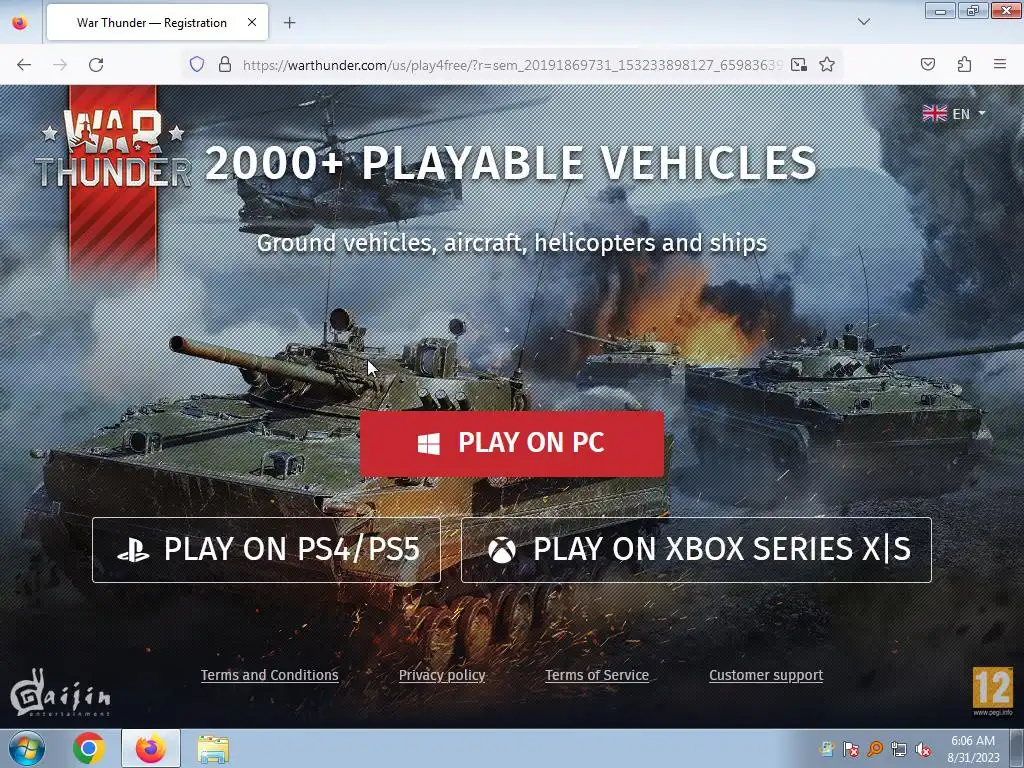Click the taskbar clock showing 6:06 AM

tap(973, 749)
